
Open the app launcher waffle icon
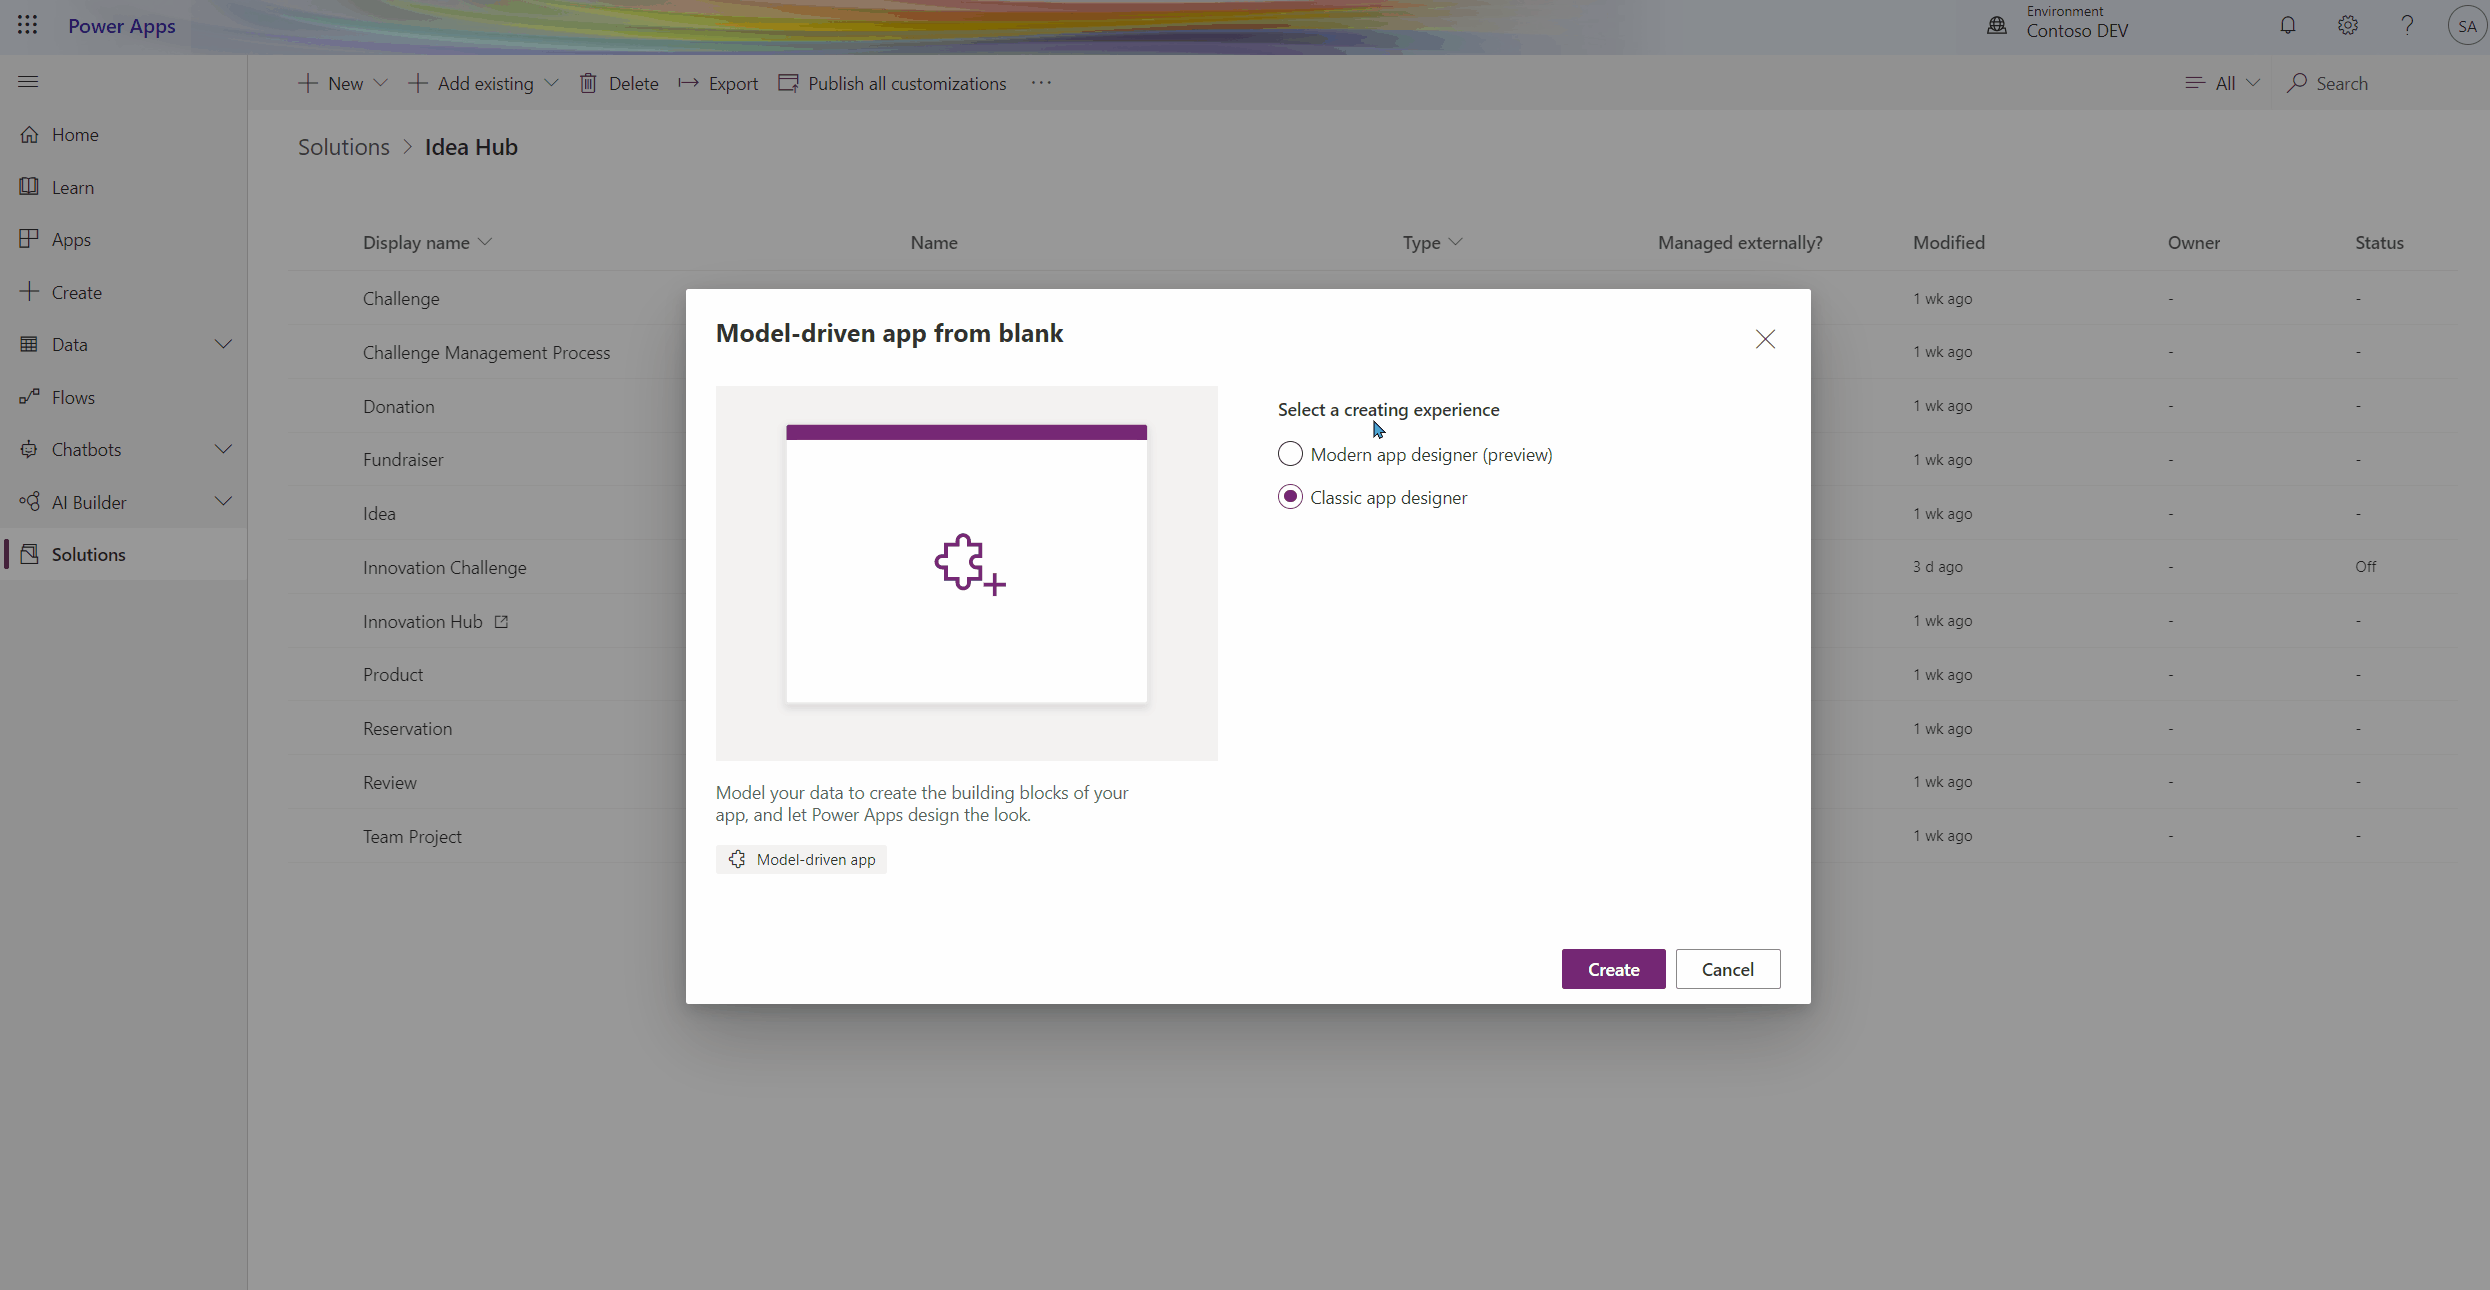click(27, 26)
